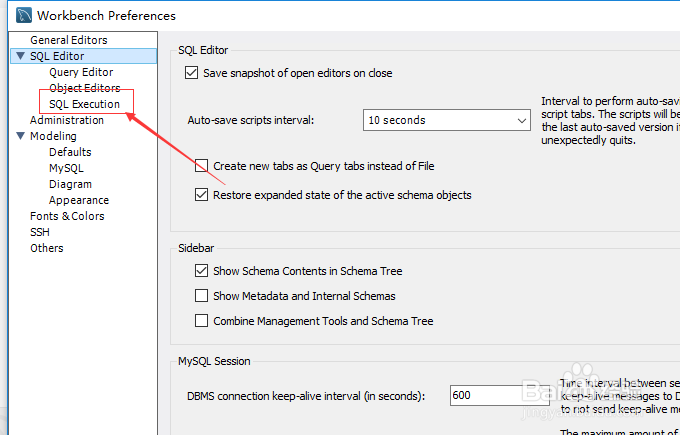Open Modeling MySQL page
The image size is (680, 435).
(x=66, y=168)
